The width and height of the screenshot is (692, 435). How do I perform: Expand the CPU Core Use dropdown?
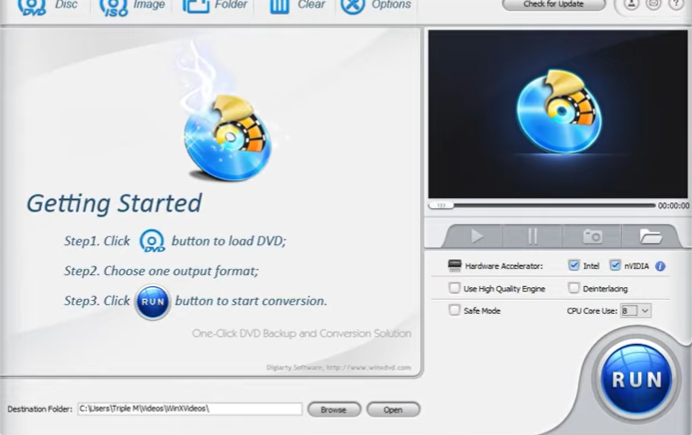click(x=645, y=311)
